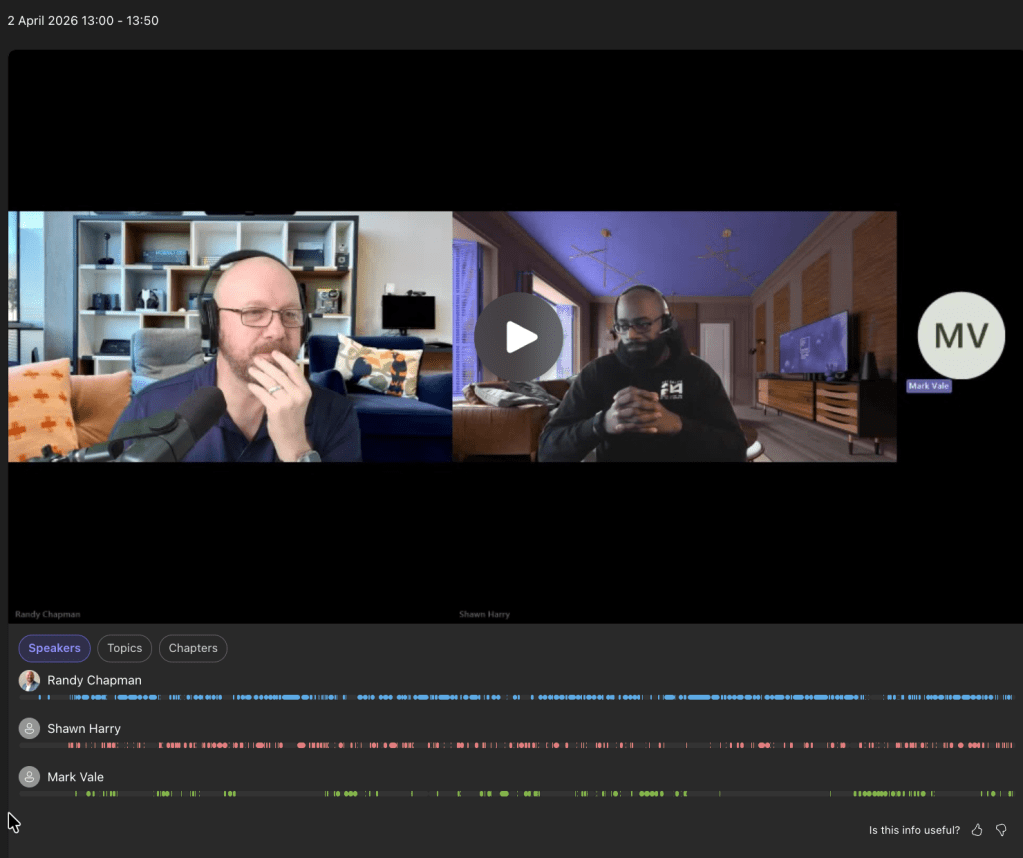
Task: Click Randy Chapman's profile photo in the speakers list
Action: click(29, 680)
